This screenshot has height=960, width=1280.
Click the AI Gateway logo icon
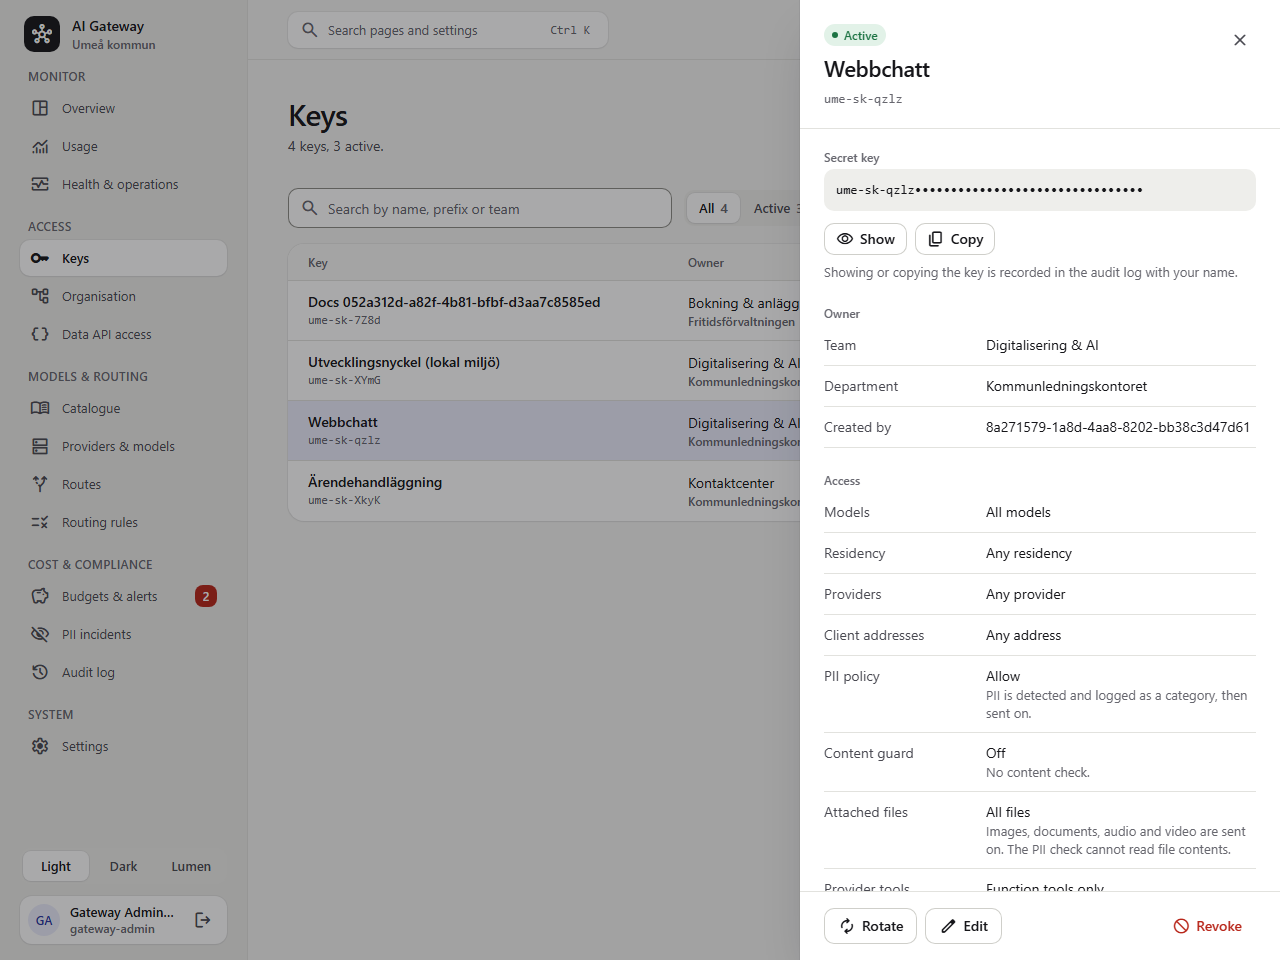42,34
